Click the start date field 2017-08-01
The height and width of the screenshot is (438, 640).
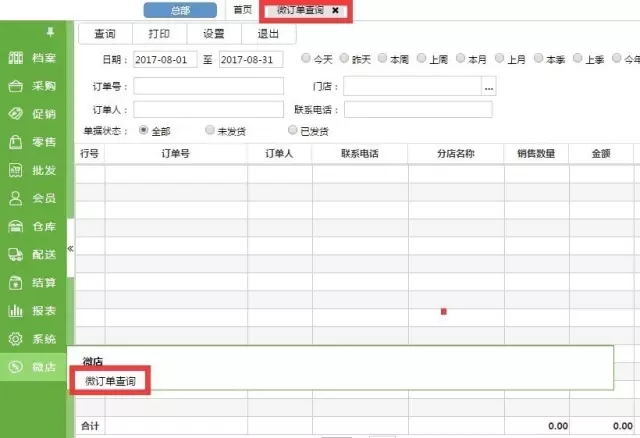(x=165, y=60)
